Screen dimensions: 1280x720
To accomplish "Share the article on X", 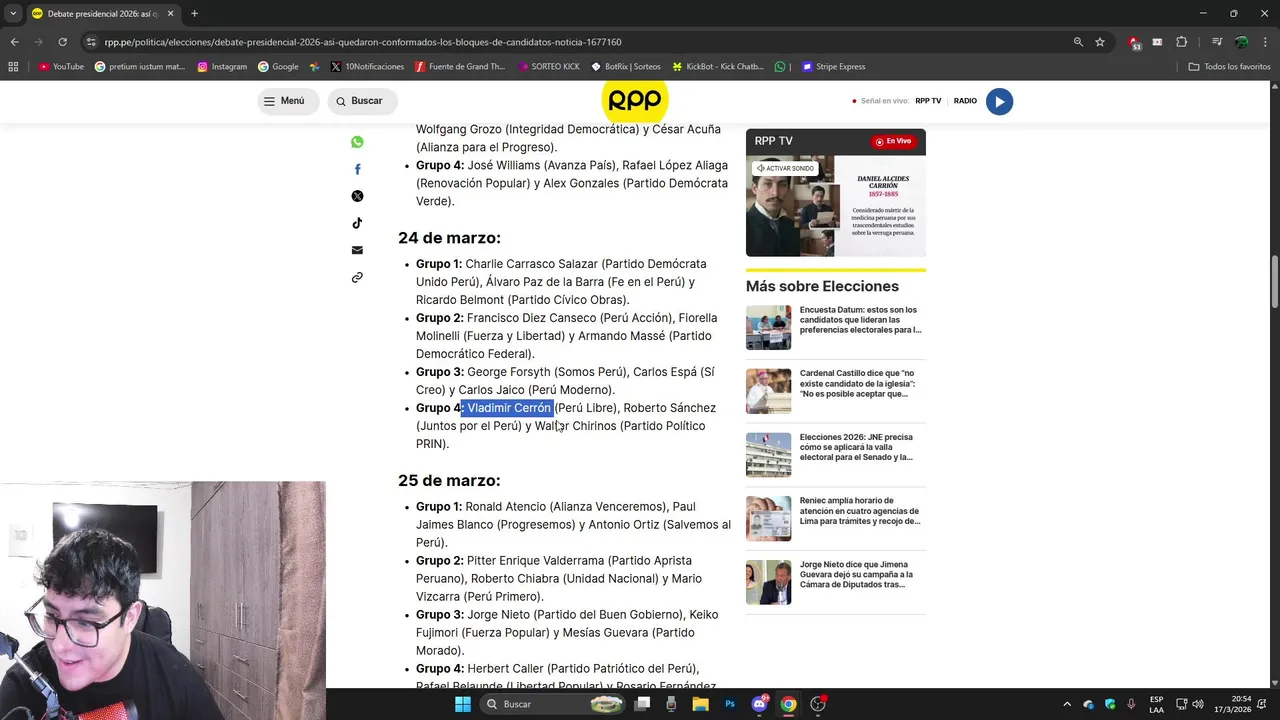I will [x=357, y=196].
